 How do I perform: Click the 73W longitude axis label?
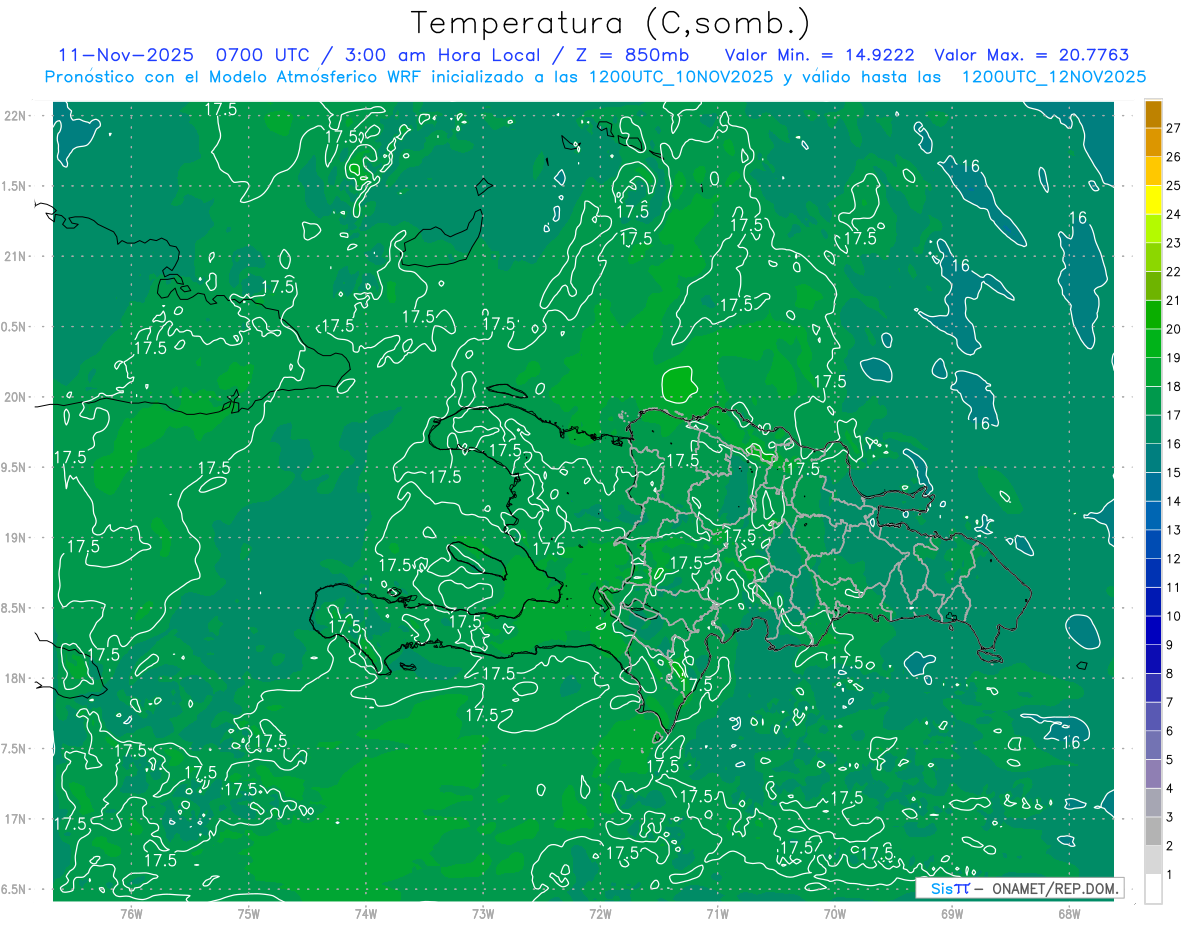(x=482, y=914)
